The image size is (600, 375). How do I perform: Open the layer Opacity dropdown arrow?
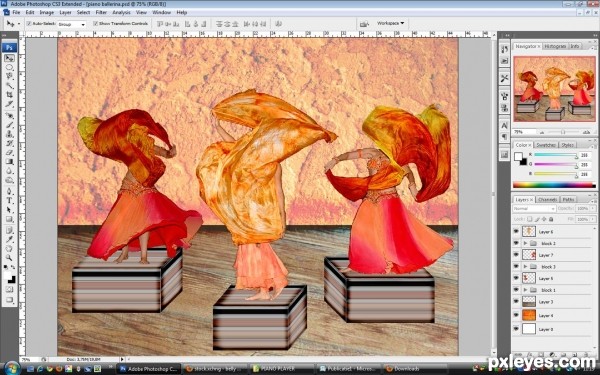593,209
